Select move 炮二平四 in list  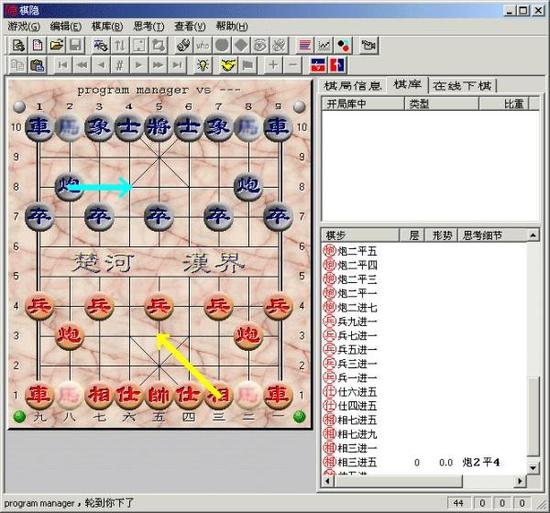[351, 265]
